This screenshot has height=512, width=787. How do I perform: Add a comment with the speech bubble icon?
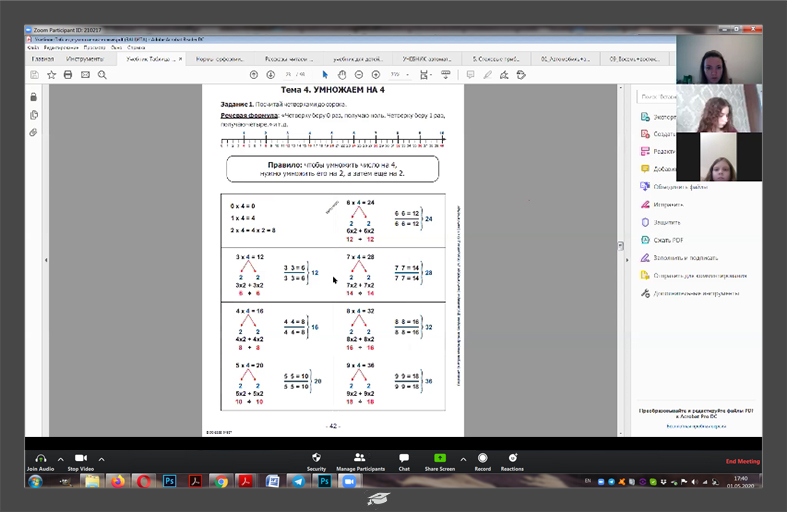click(470, 75)
